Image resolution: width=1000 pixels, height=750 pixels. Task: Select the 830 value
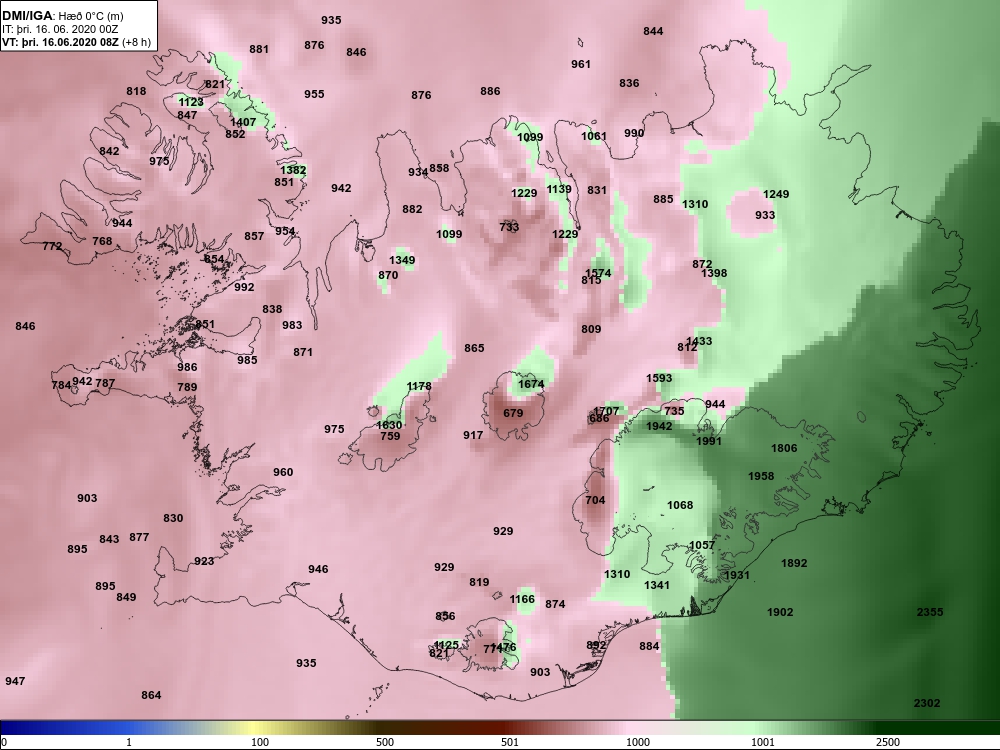point(173,518)
